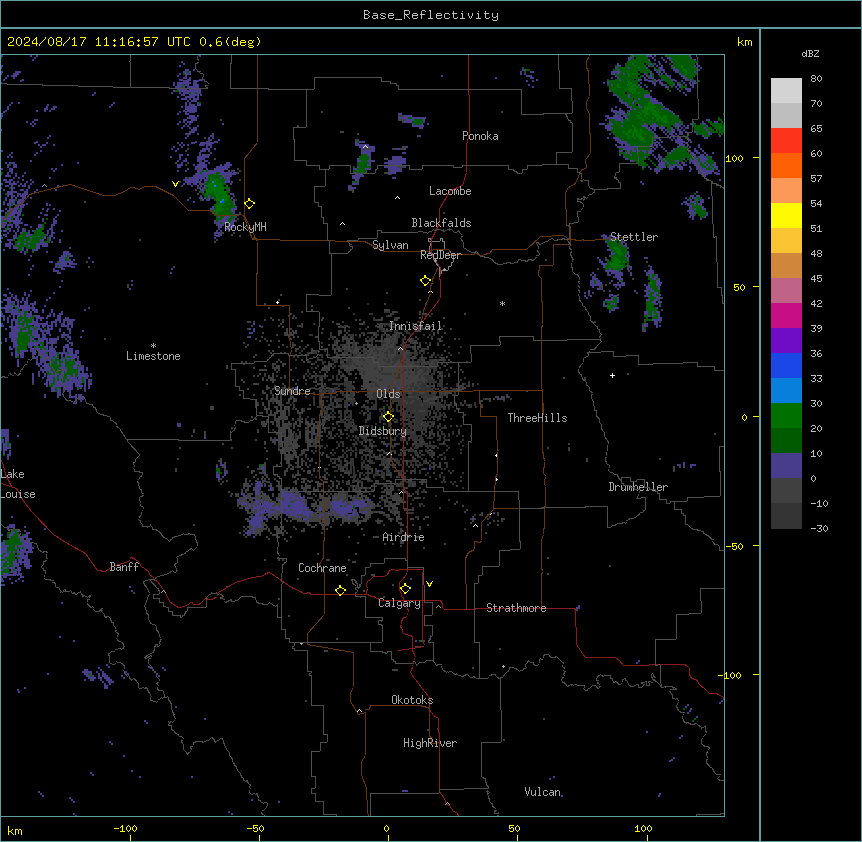The height and width of the screenshot is (842, 862).
Task: Select the blue 36–33 dBZ legend swatch
Action: coord(786,365)
